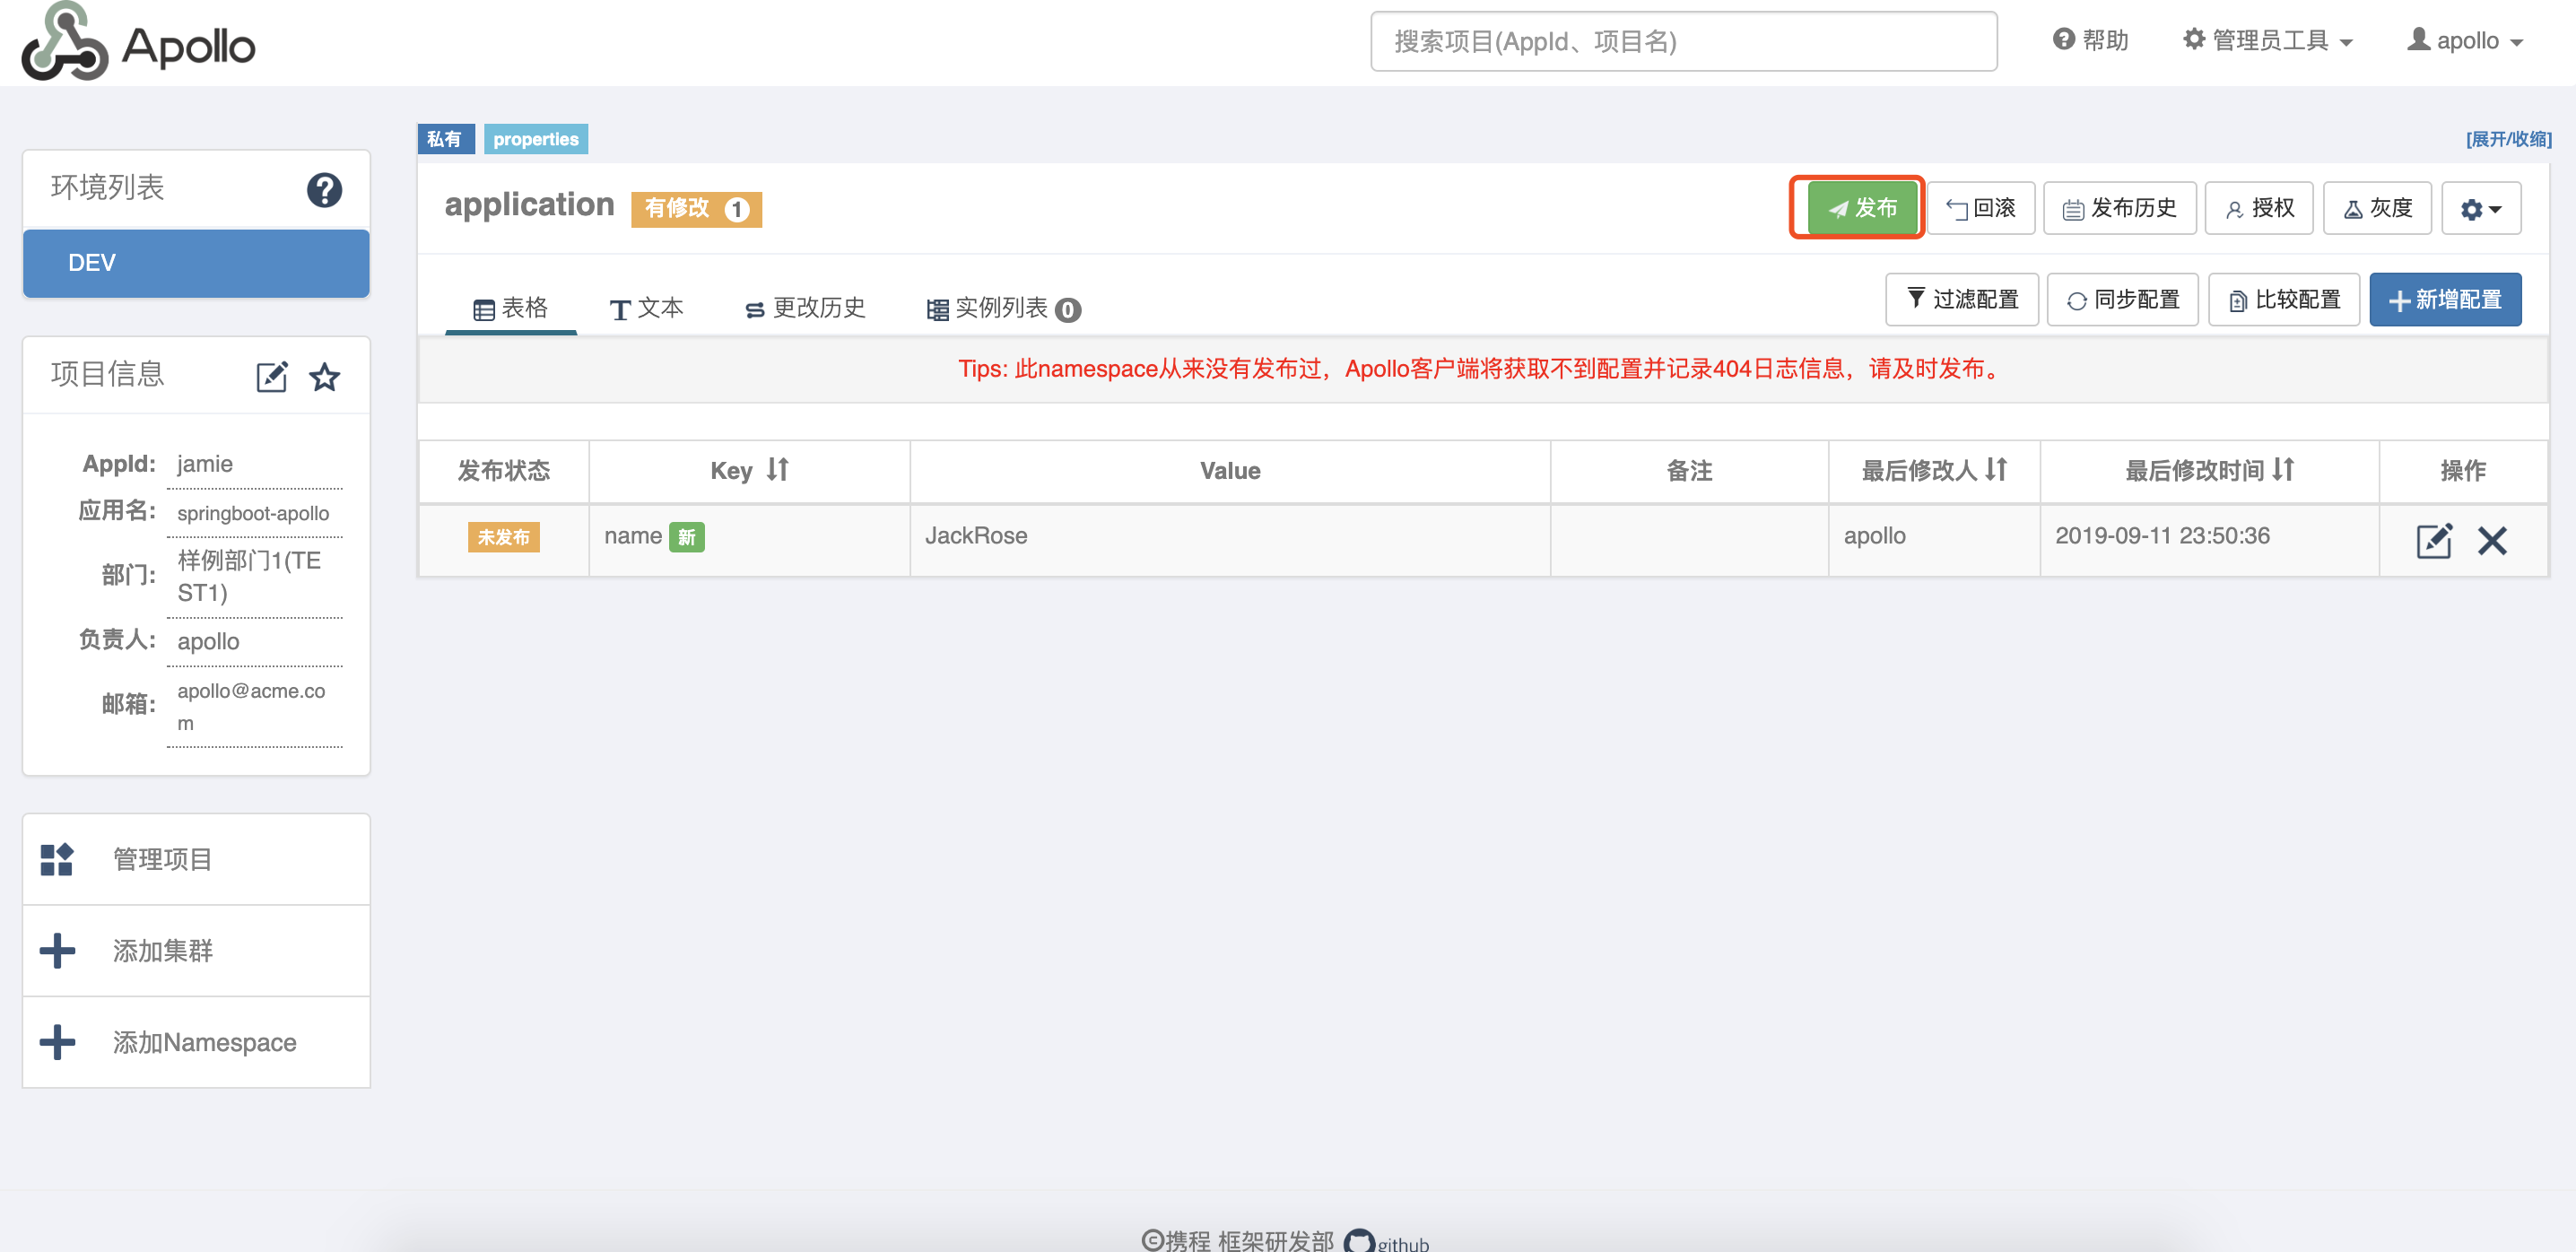Delete the name config item via X icon

click(2493, 540)
